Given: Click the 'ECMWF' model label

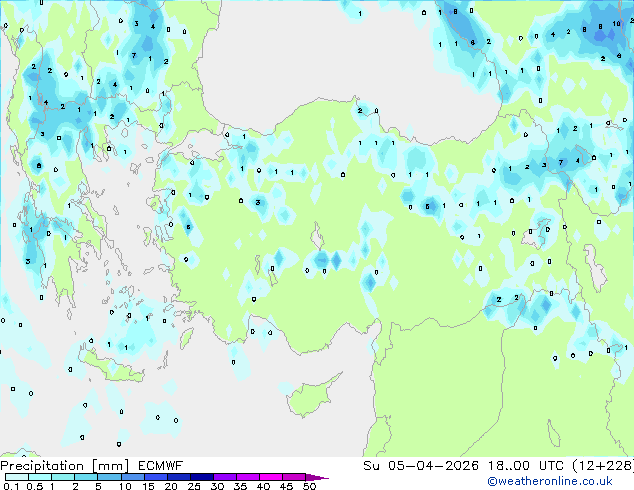Looking at the screenshot, I should (x=161, y=466).
